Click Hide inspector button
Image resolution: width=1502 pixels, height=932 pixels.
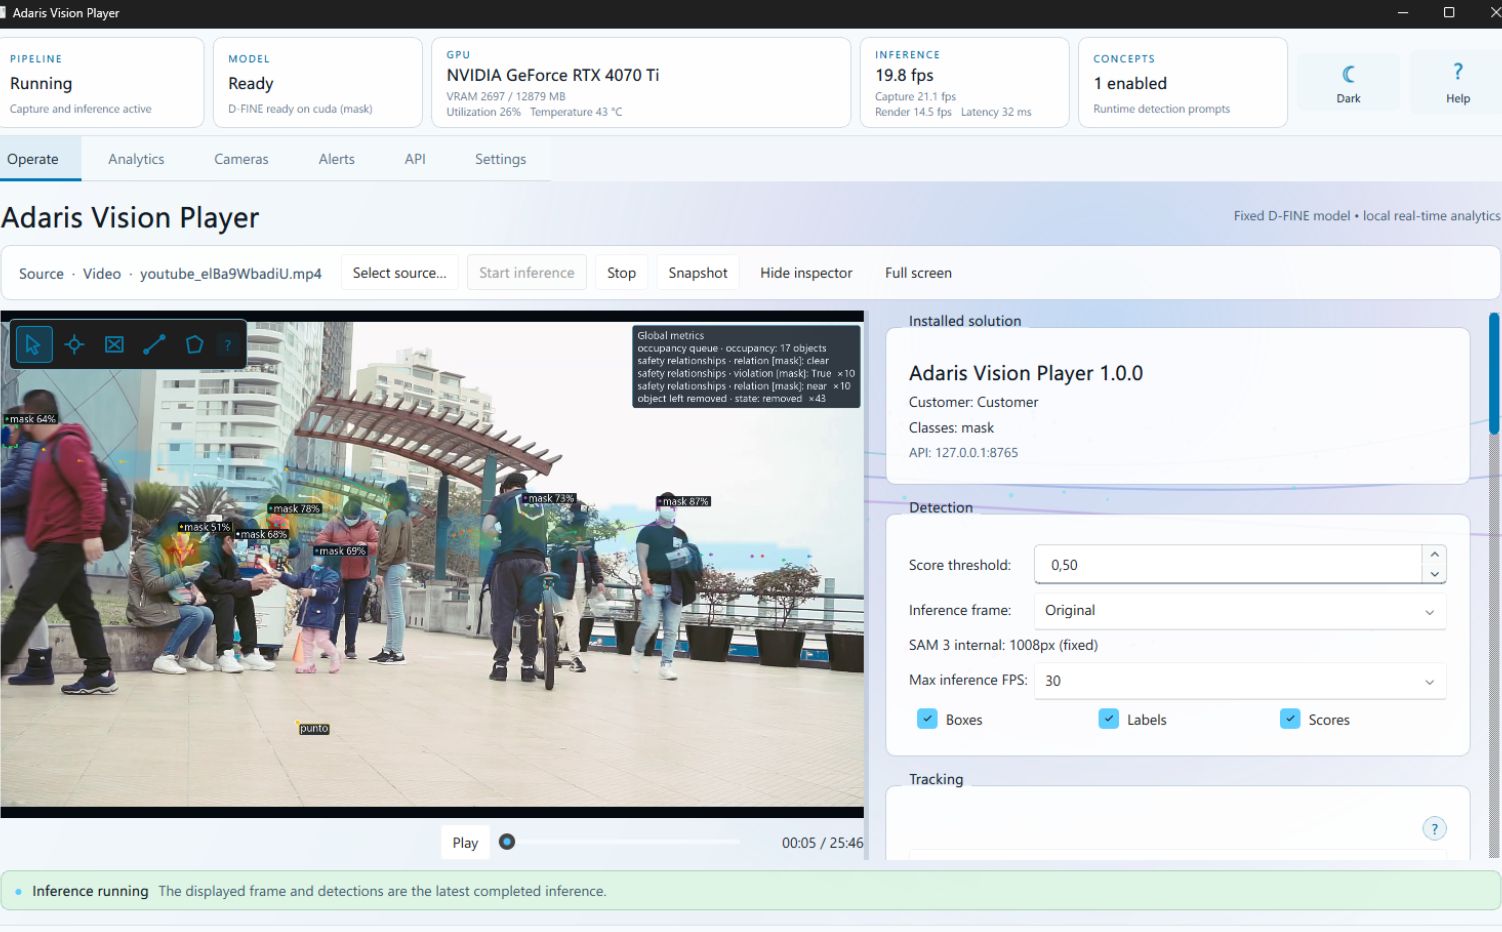(x=806, y=273)
